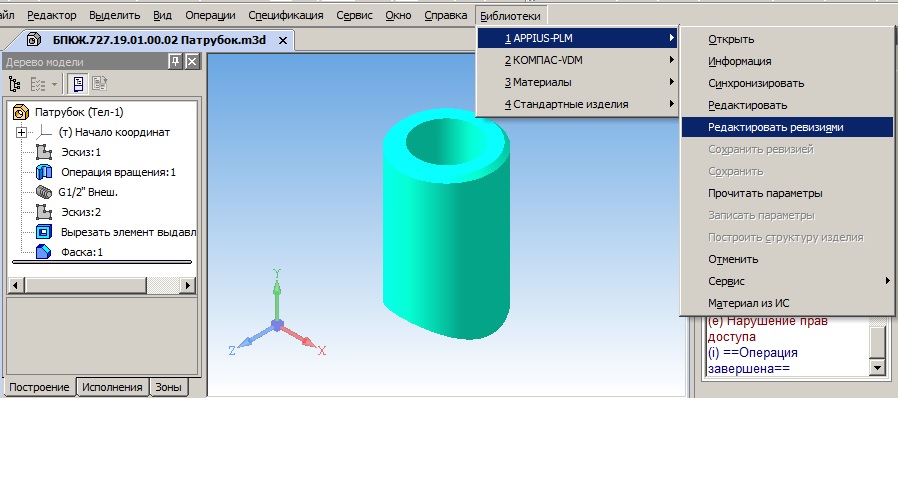Select the БПЮЖ.727.19.01.00.02 Патрубок.m3d tab
This screenshot has height=495, width=898.
coord(159,40)
